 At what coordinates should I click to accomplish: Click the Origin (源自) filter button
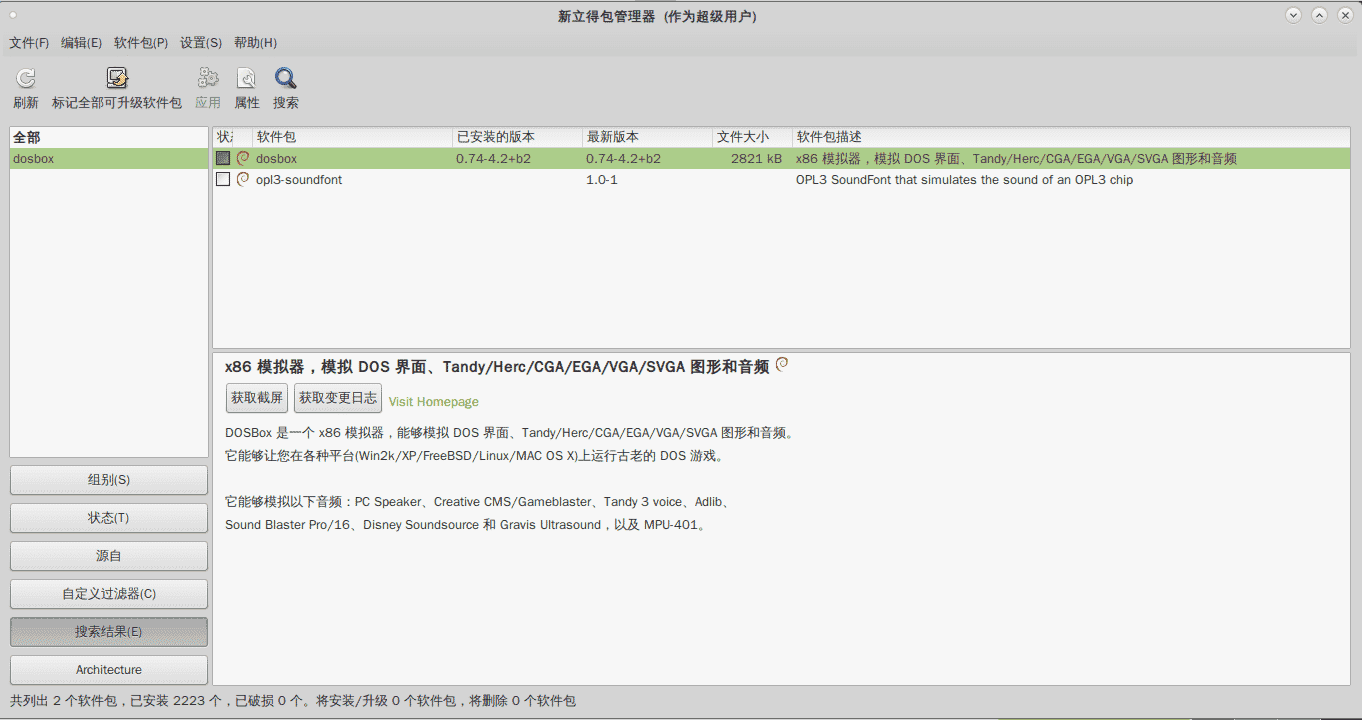point(109,556)
